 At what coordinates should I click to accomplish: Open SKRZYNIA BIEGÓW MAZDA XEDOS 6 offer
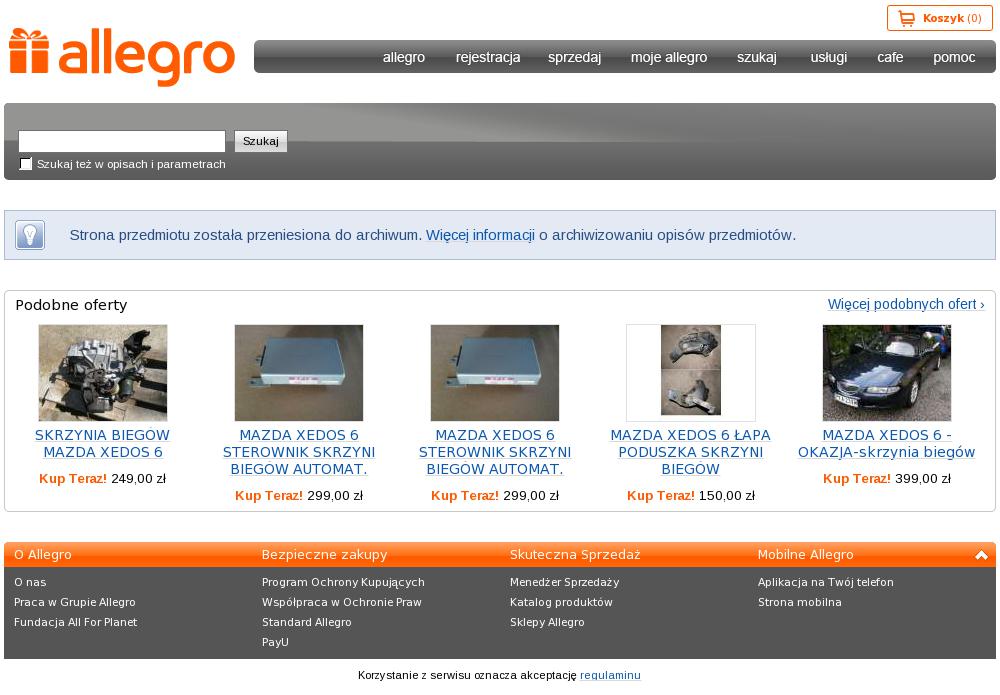click(x=103, y=444)
